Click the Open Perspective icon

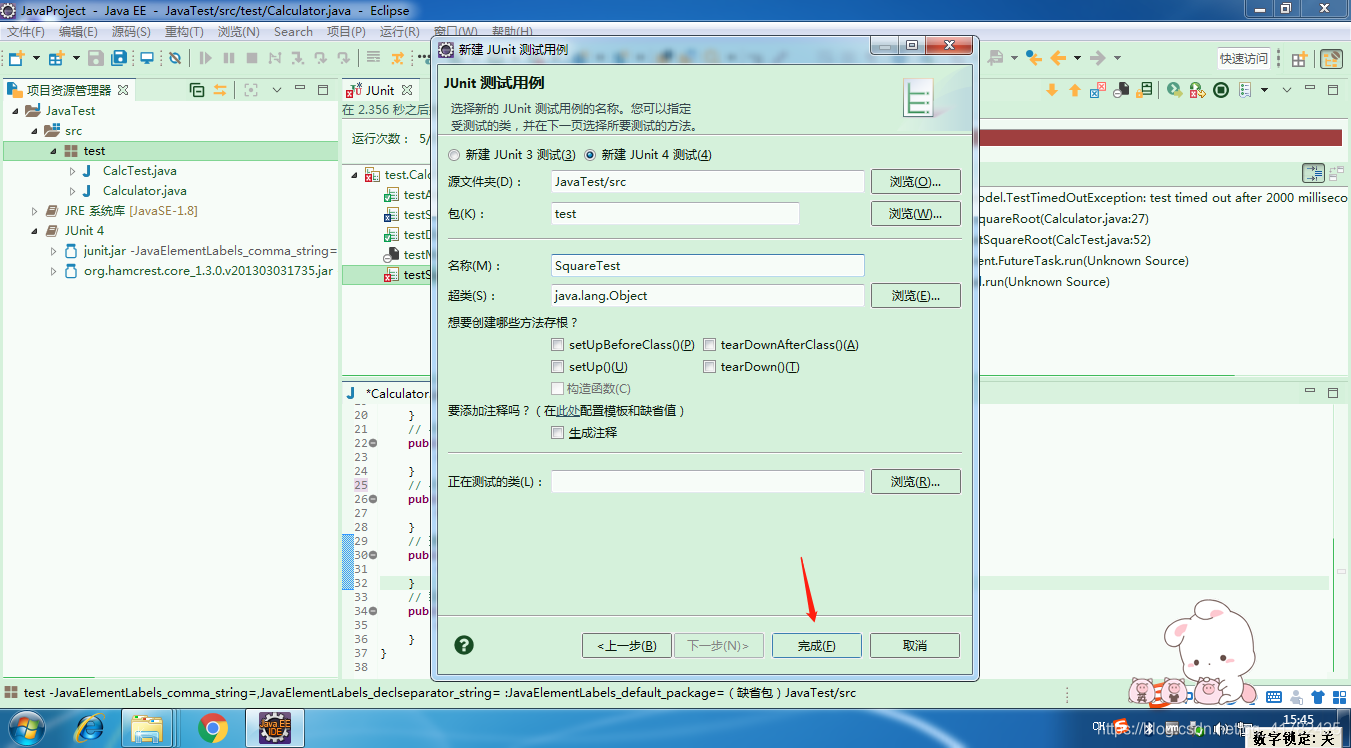point(1299,59)
